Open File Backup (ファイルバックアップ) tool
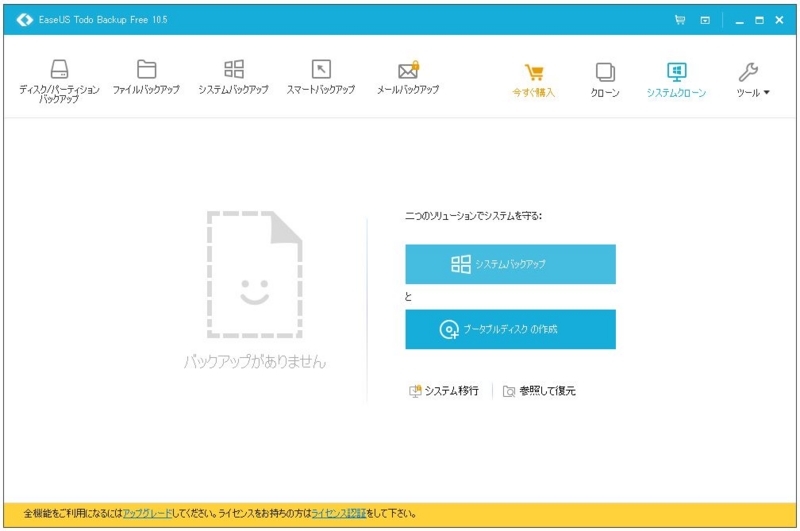 pyautogui.click(x=146, y=77)
